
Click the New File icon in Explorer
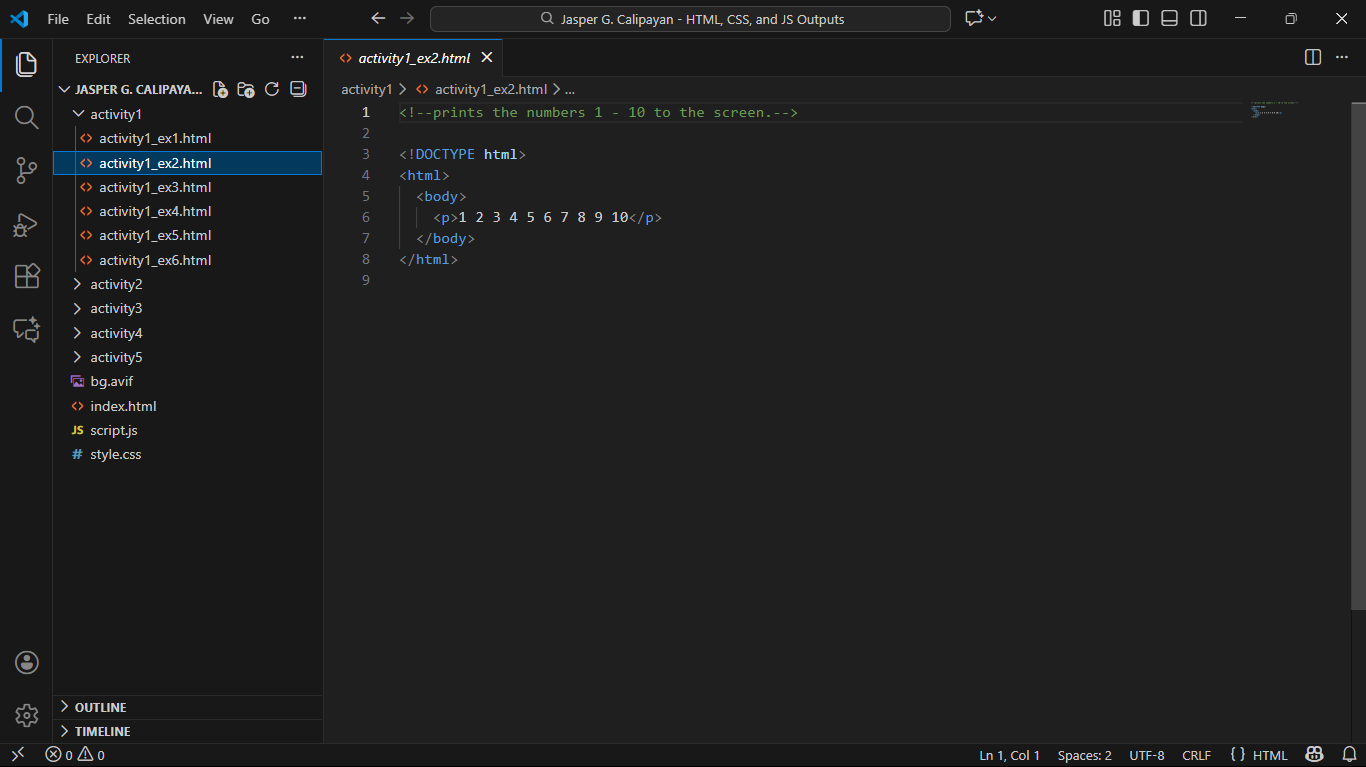click(220, 89)
